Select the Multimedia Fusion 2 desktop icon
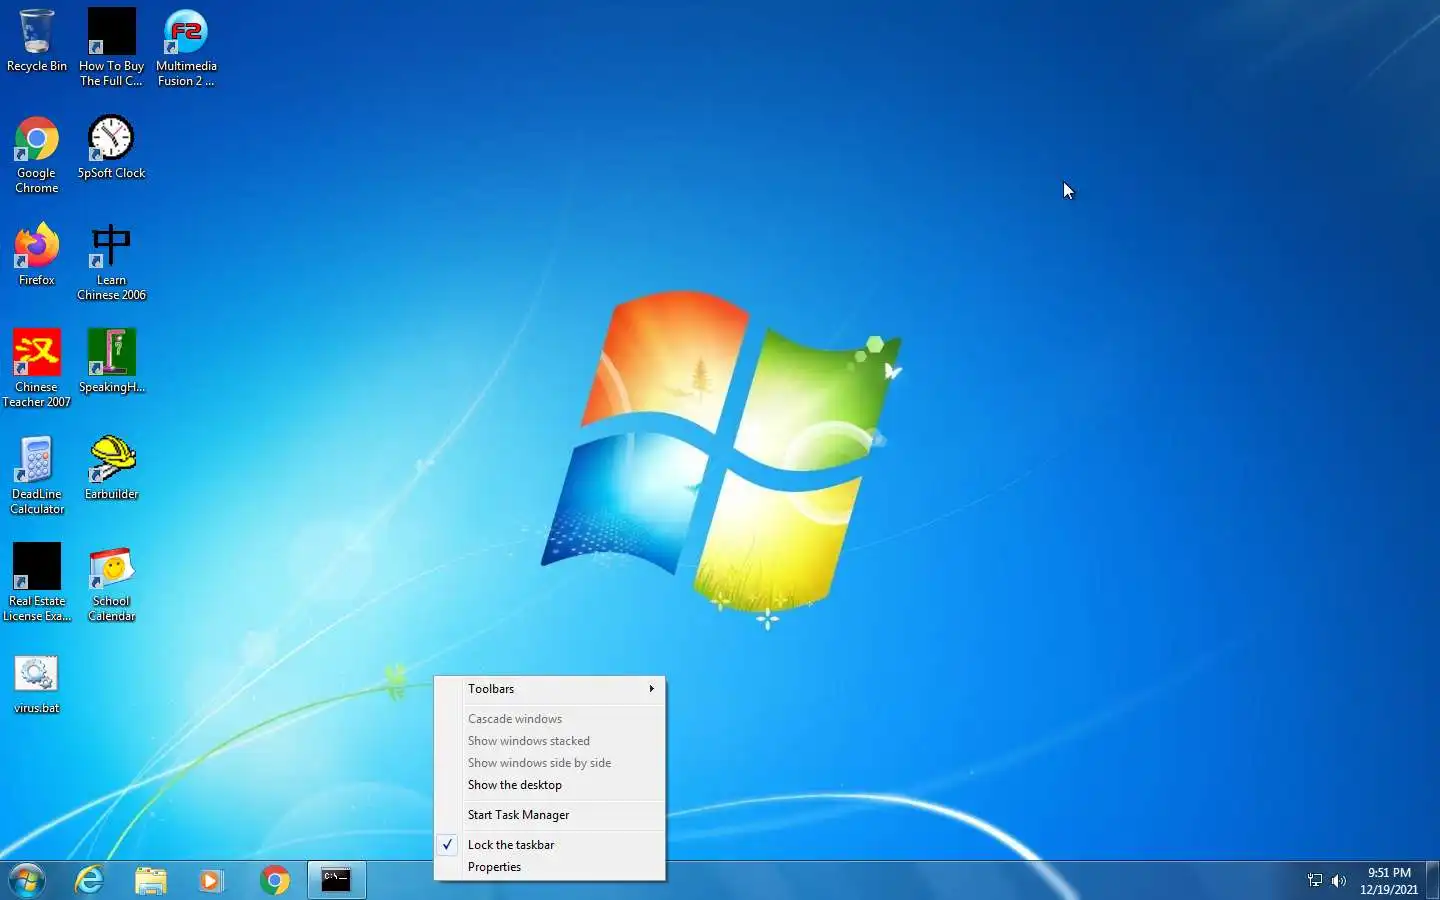Viewport: 1440px width, 900px height. click(x=186, y=47)
